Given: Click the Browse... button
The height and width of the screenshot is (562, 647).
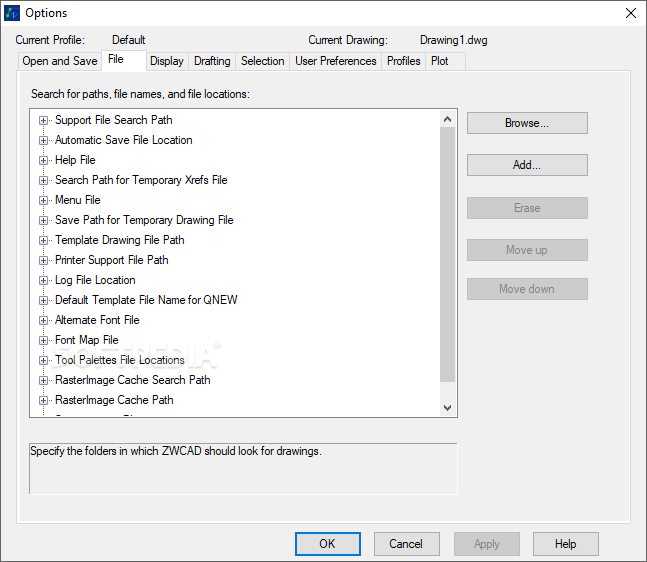Looking at the screenshot, I should click(527, 123).
